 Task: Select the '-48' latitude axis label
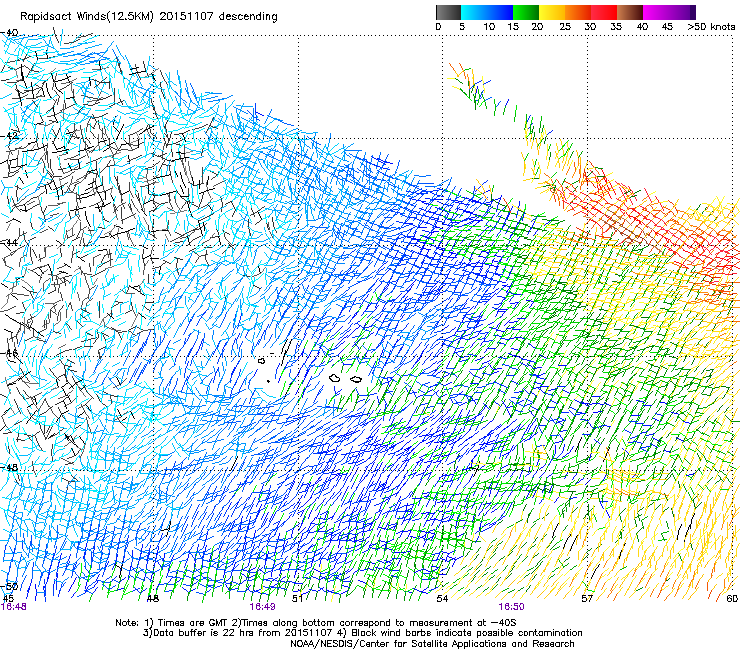(x=9, y=467)
